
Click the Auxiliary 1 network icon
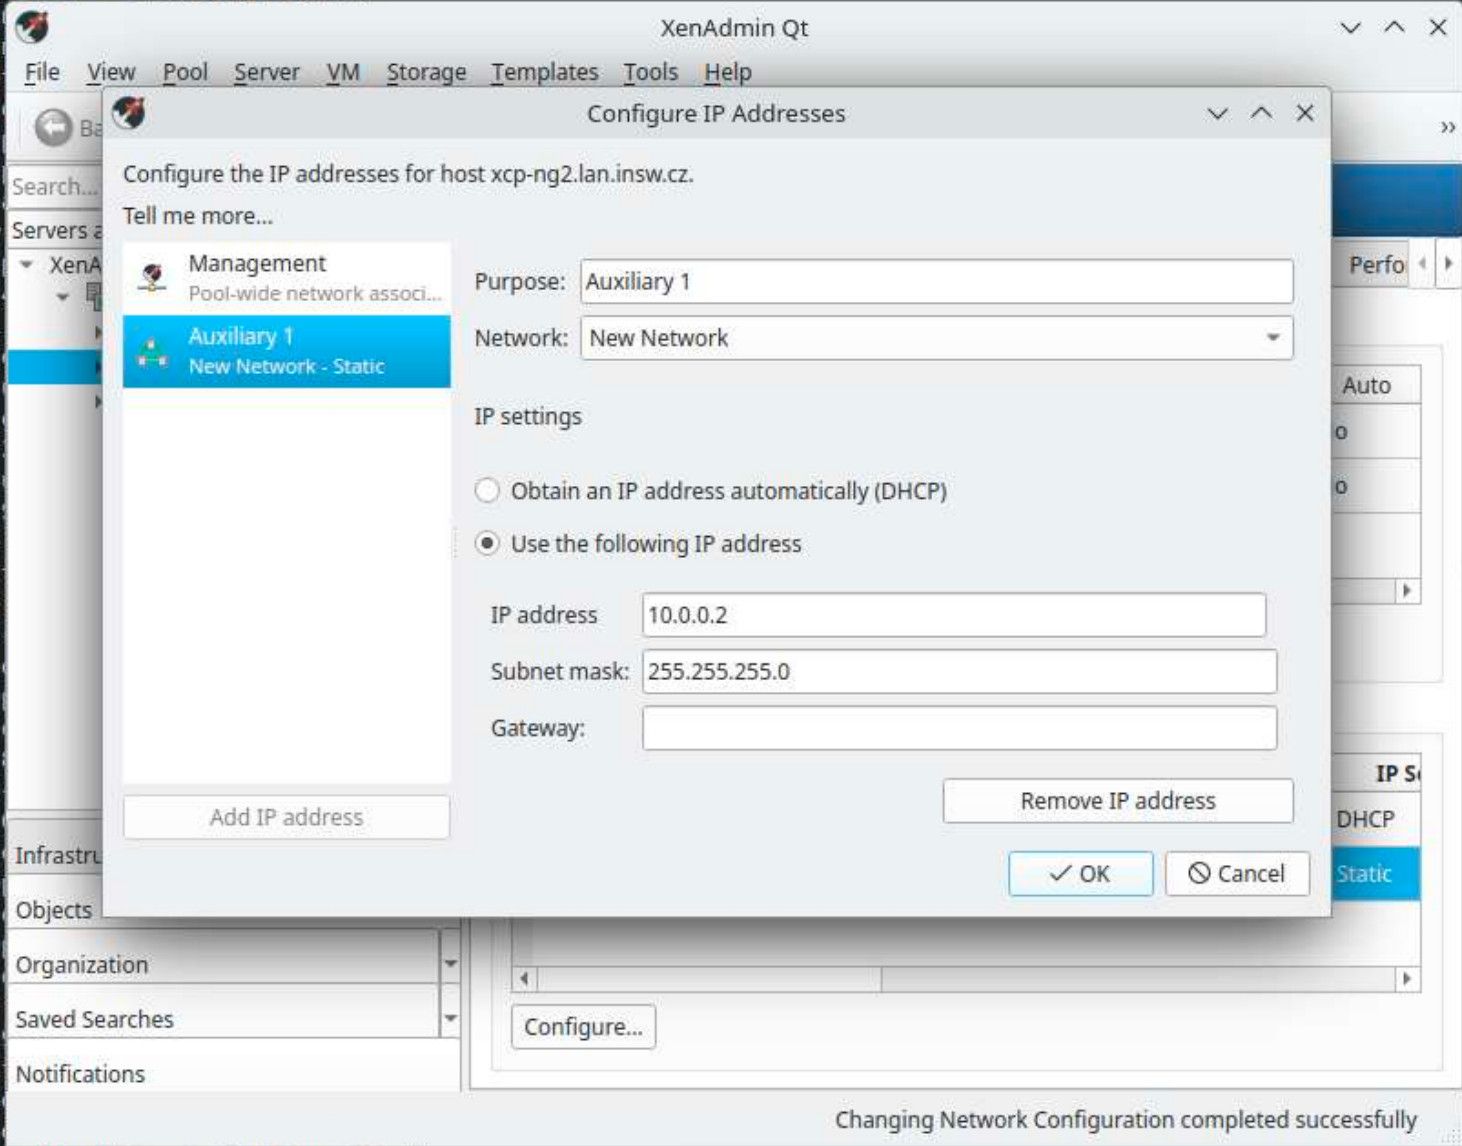(153, 352)
